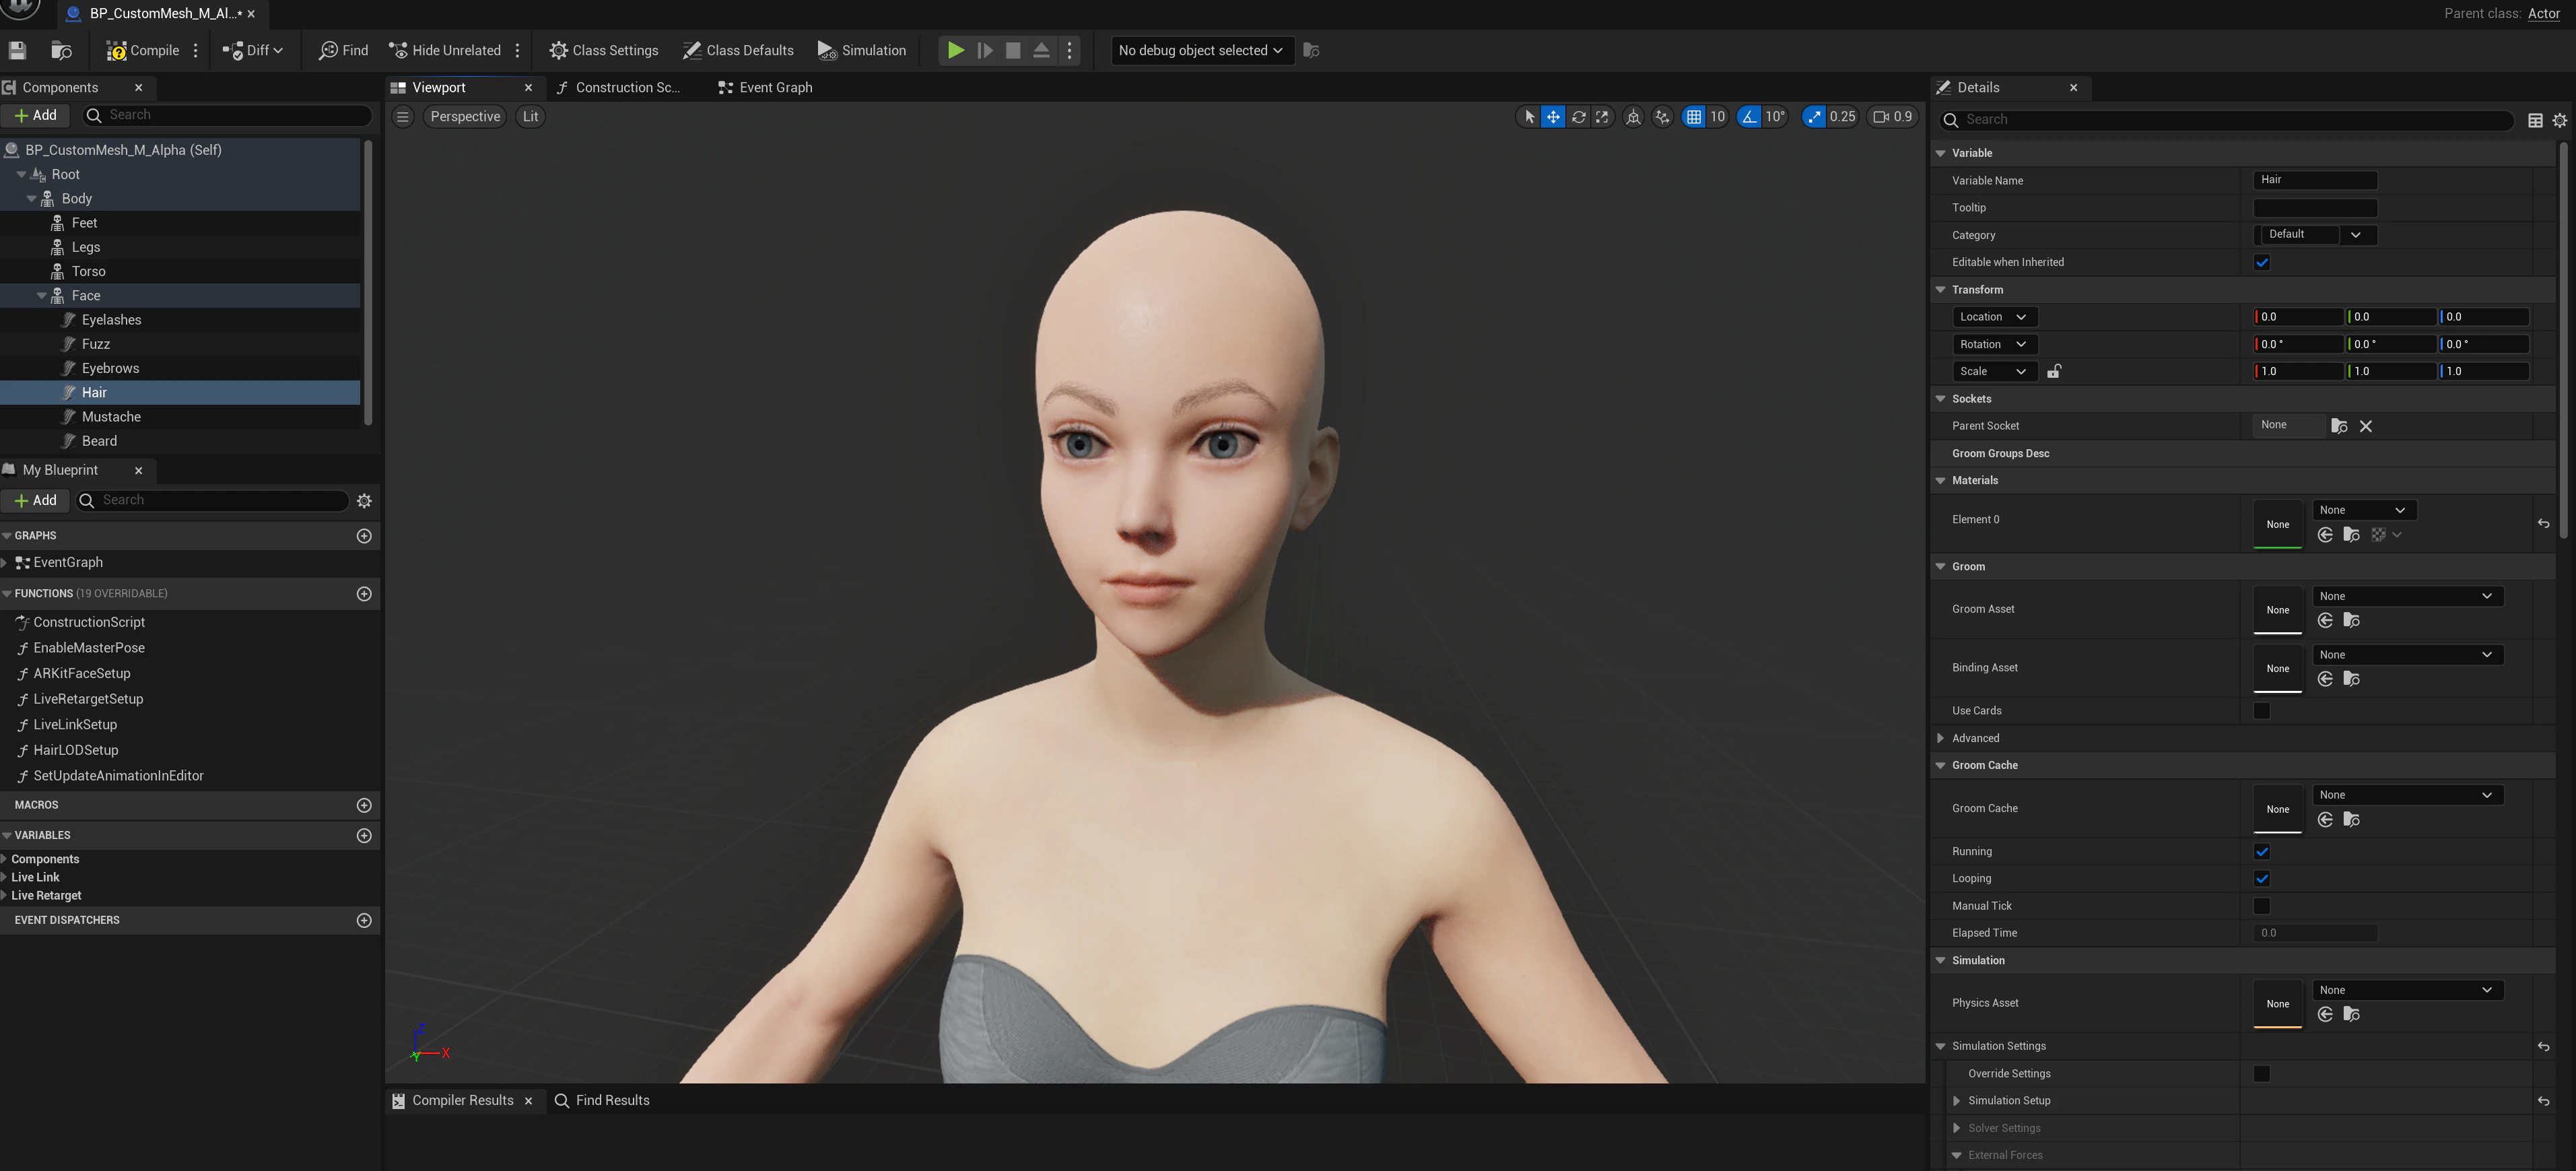Uncheck the Looping checkbox
This screenshot has height=1171, width=2576.
point(2262,879)
